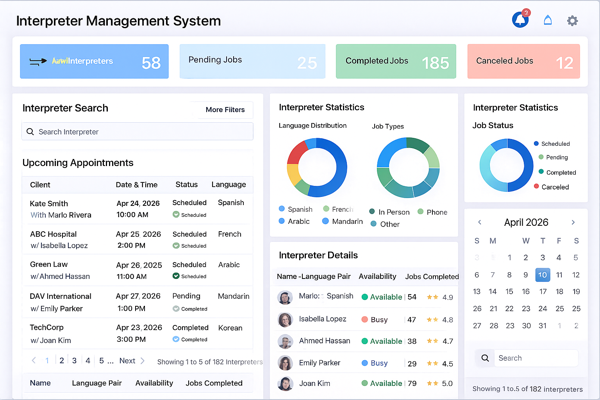Open the Canceled Jobs 12 card
600x400 pixels.
523,61
